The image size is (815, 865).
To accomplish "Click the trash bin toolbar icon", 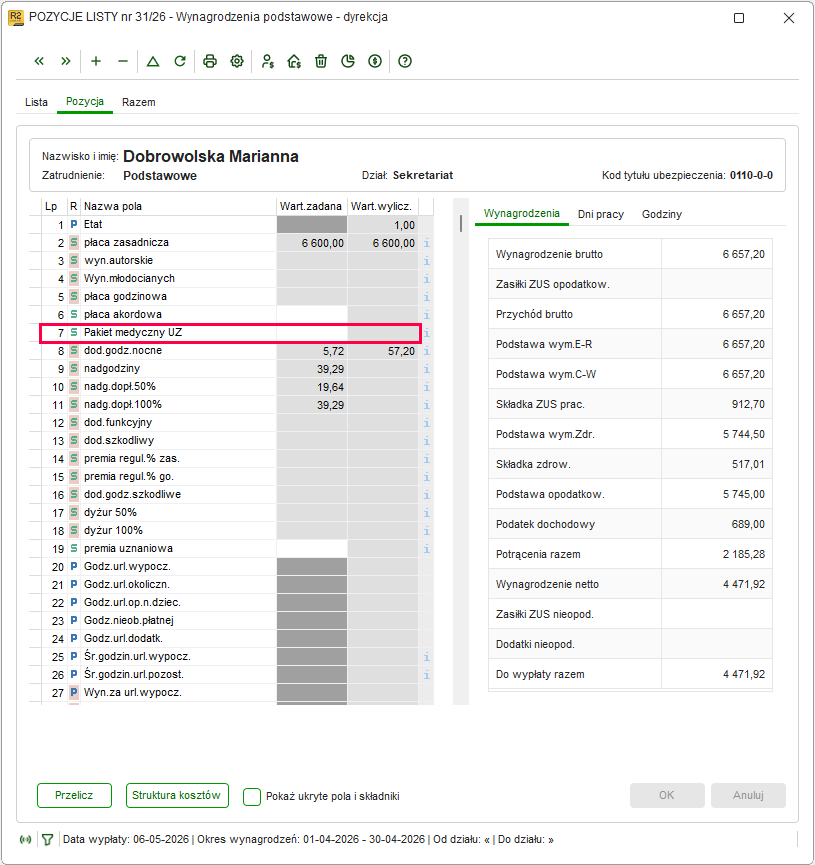I will click(321, 61).
